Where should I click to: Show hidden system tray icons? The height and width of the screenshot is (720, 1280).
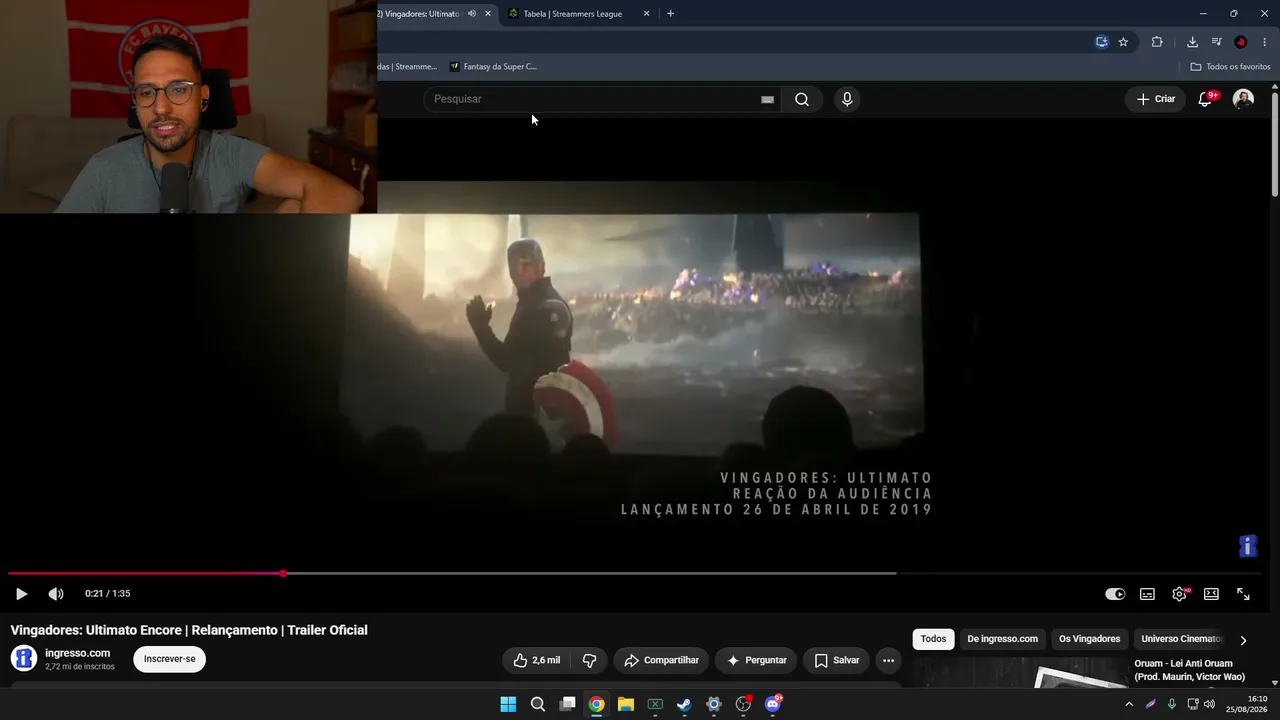1129,704
